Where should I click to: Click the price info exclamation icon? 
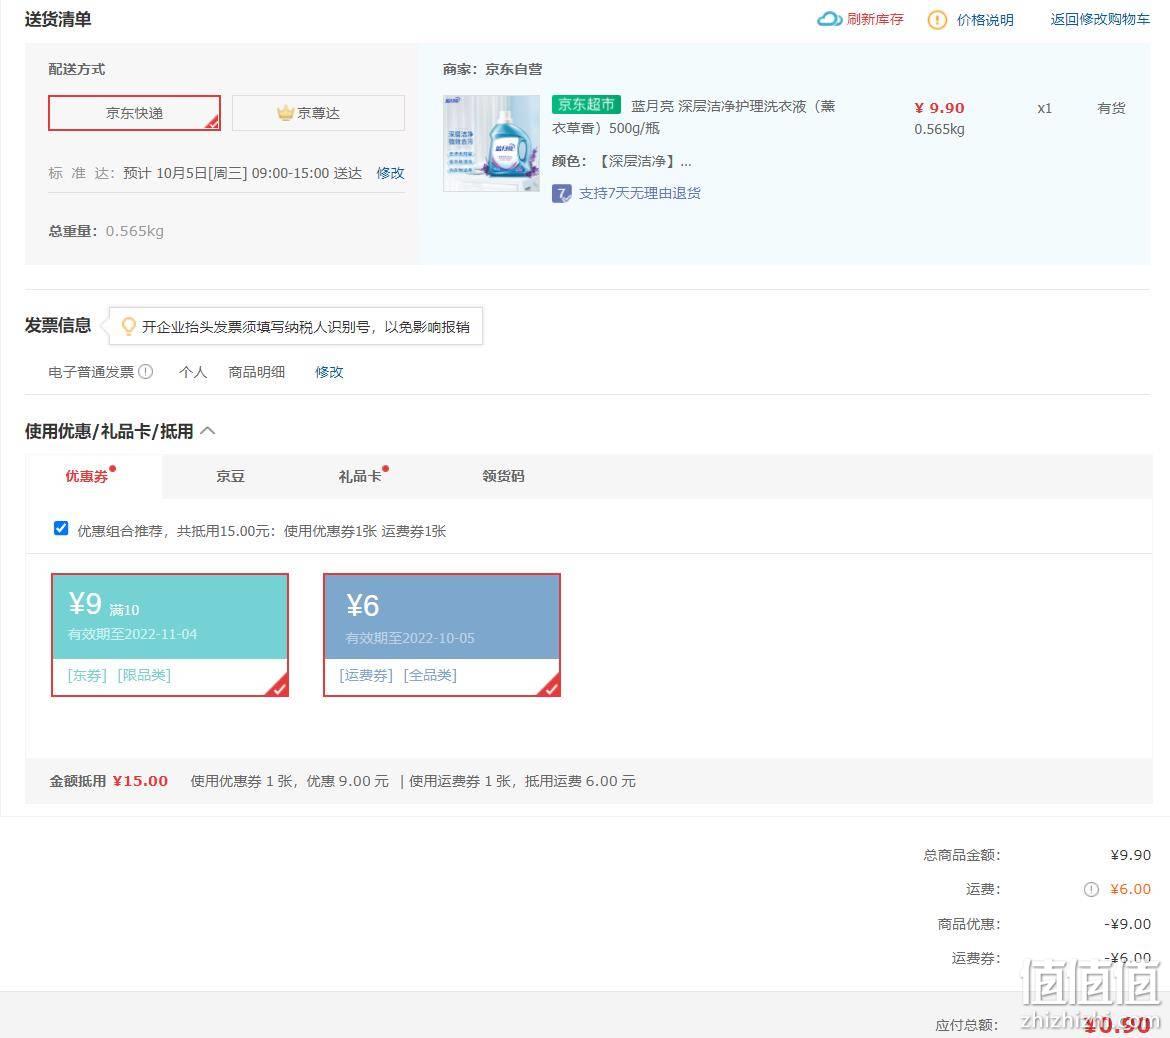pyautogui.click(x=936, y=20)
